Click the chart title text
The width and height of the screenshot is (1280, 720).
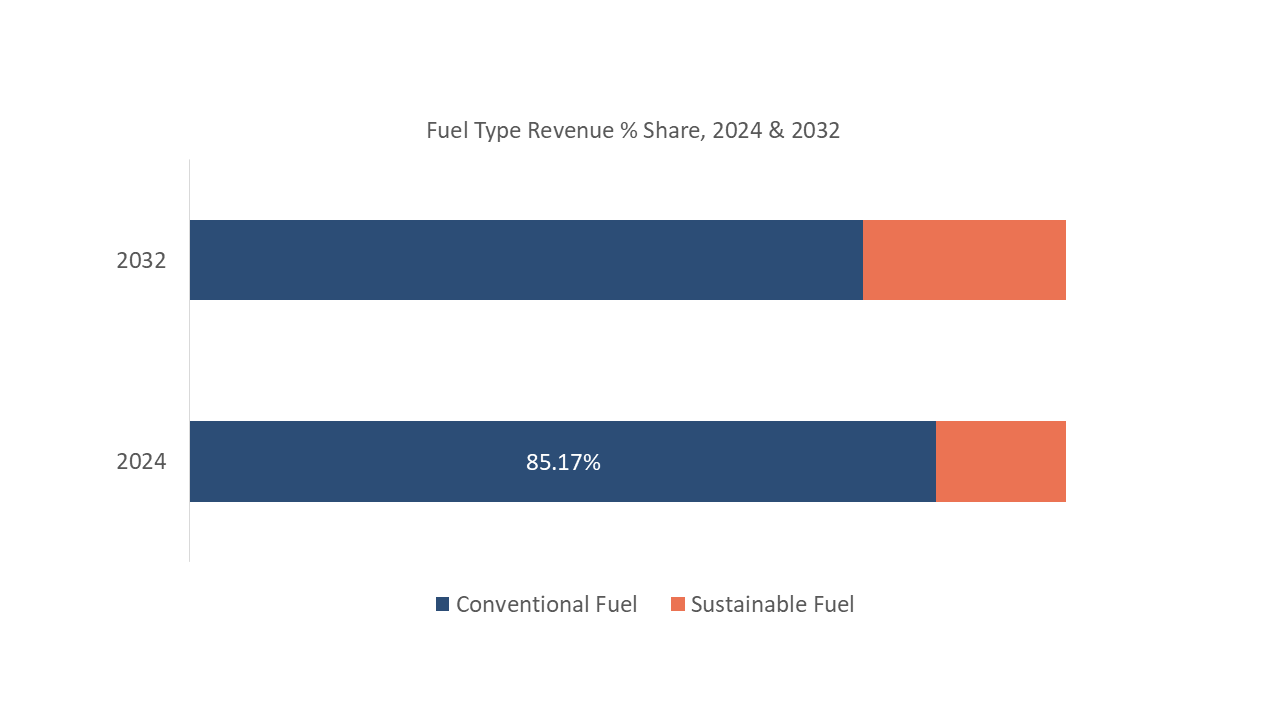tap(632, 130)
